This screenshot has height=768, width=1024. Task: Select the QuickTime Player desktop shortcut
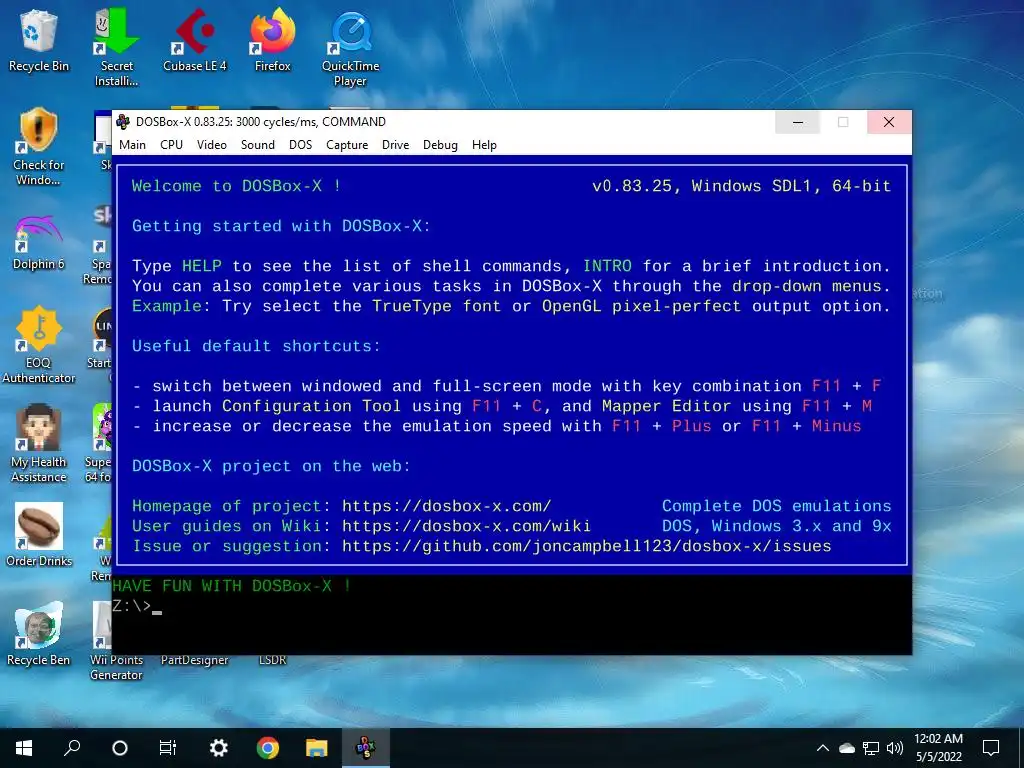pos(350,48)
